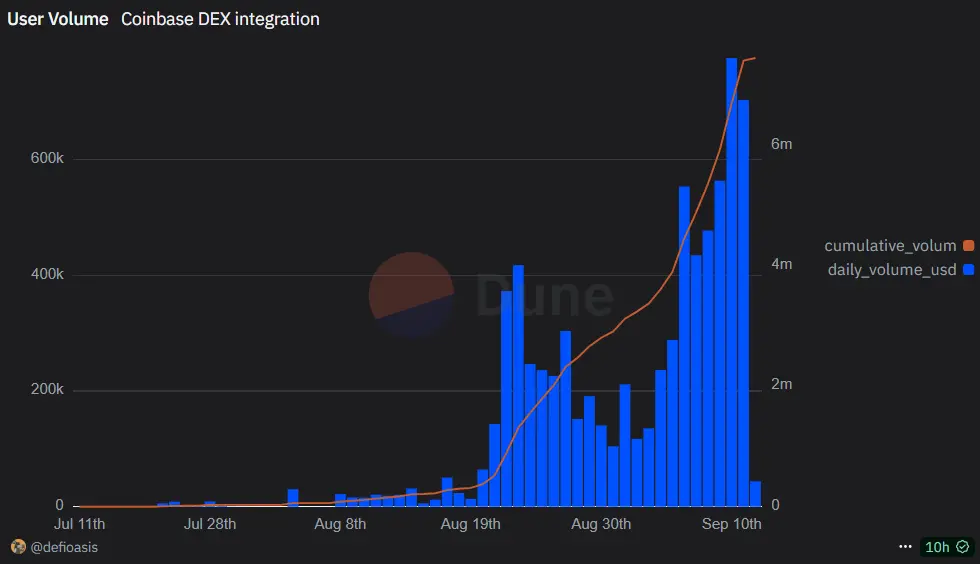Screen dimensions: 980x564
Task: Toggle the daily_volume_usd legend entry
Action: tap(901, 269)
